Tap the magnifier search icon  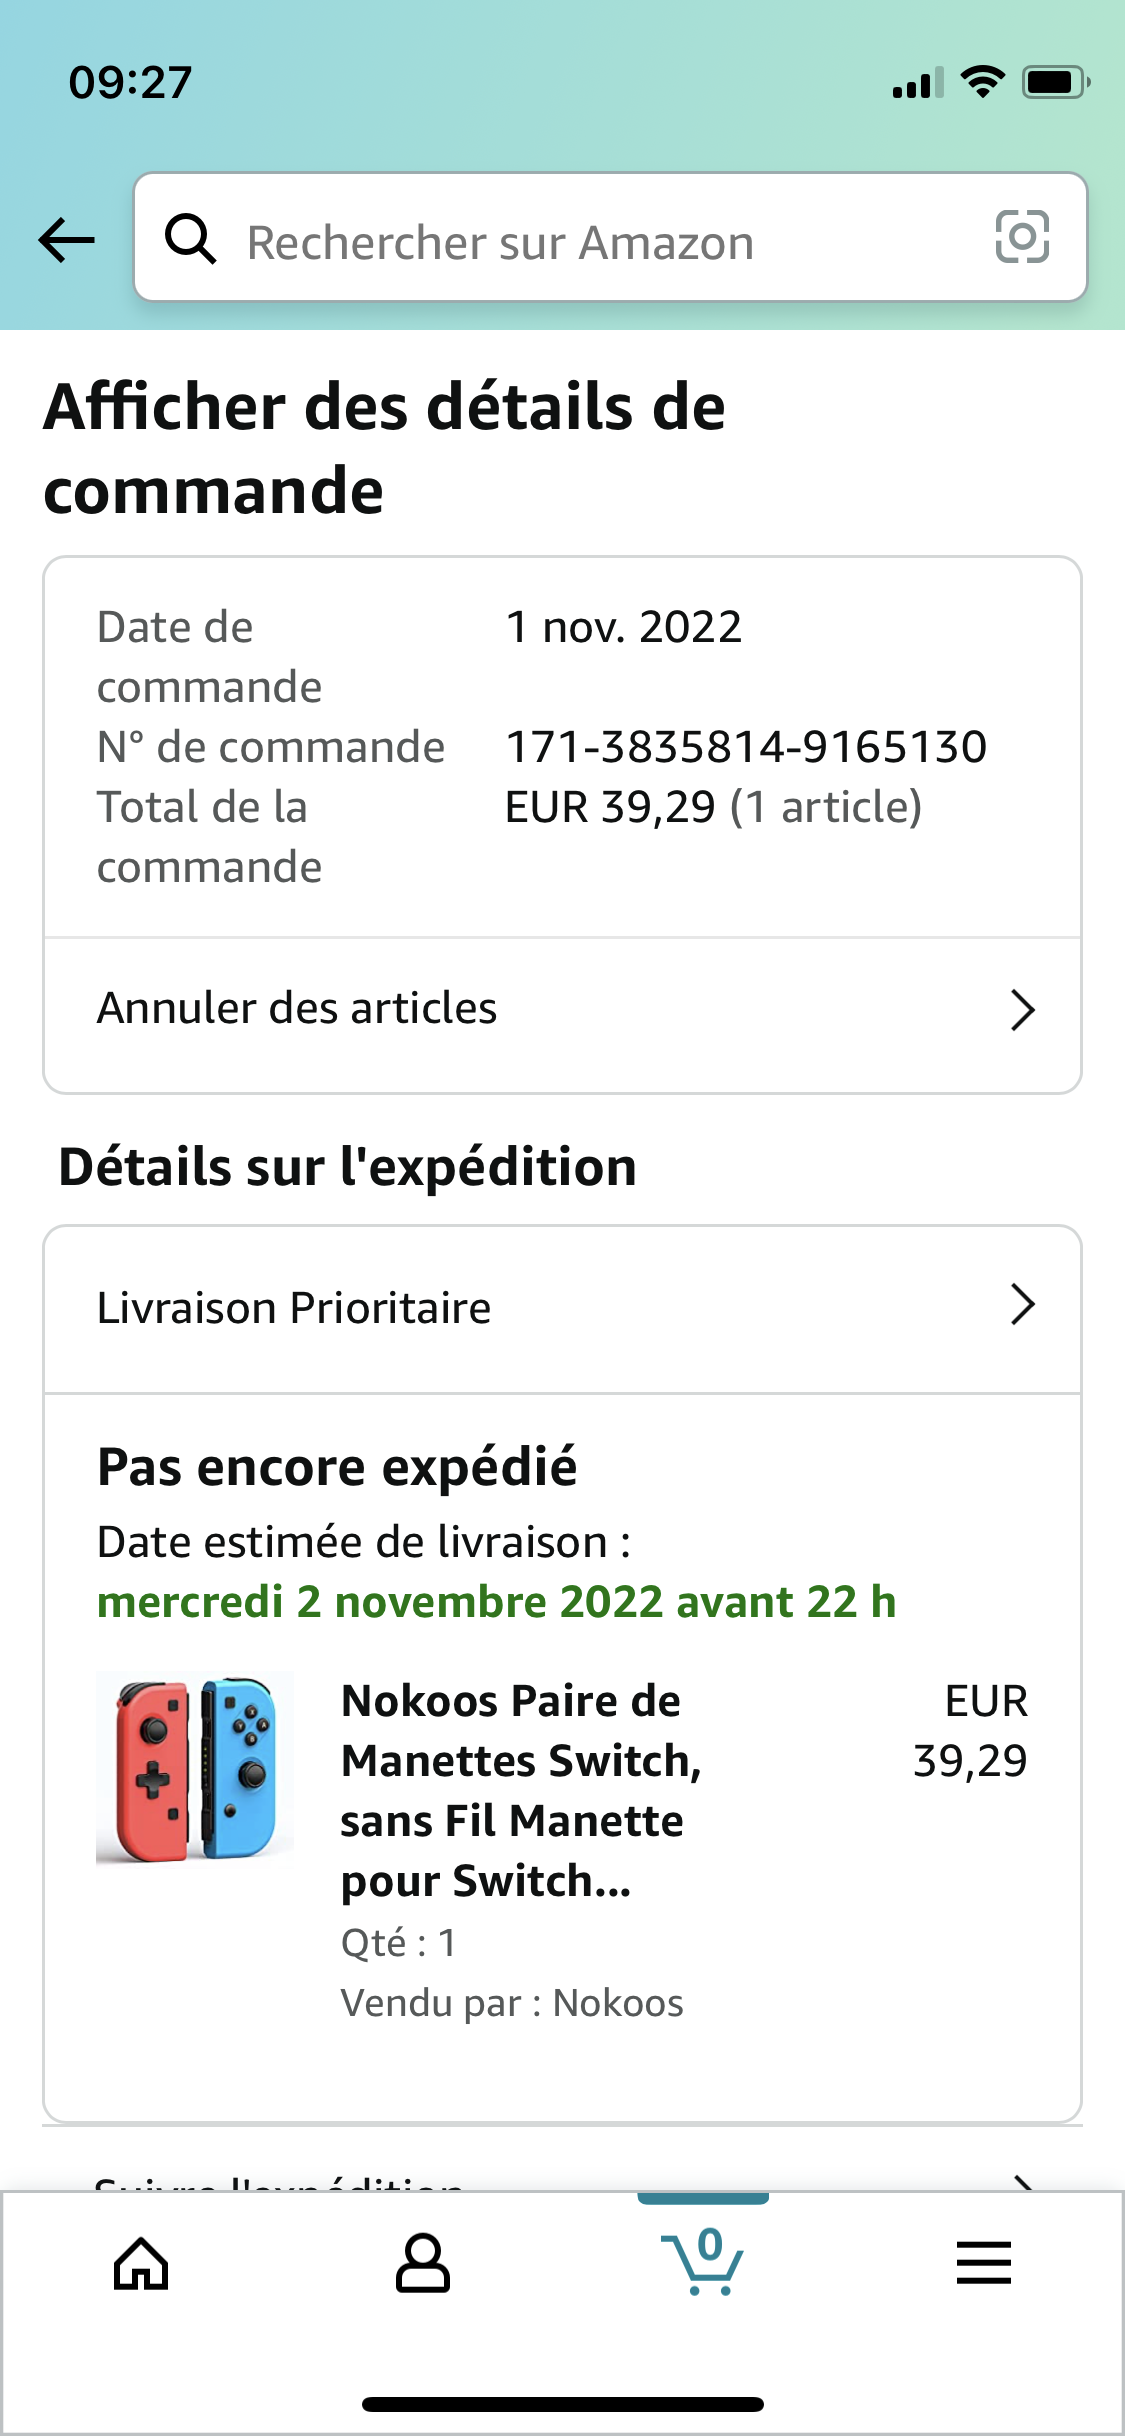(x=190, y=239)
